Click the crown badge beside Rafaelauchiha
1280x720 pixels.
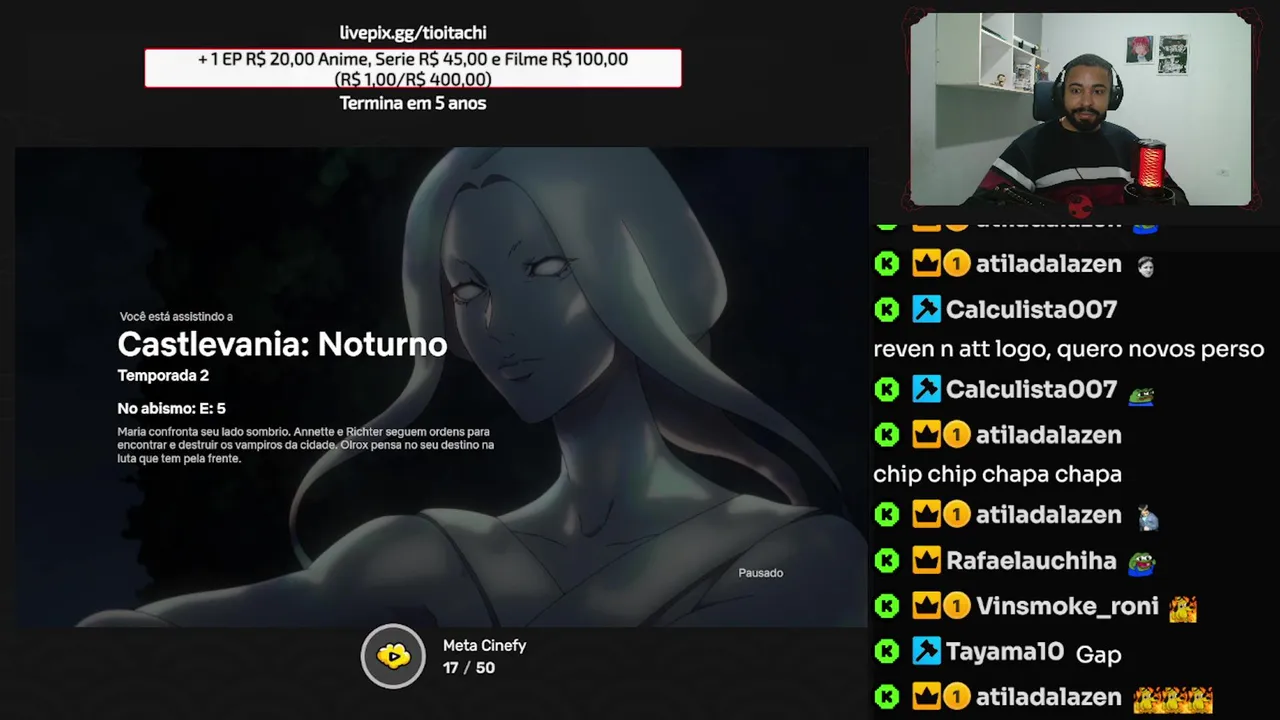pos(926,561)
